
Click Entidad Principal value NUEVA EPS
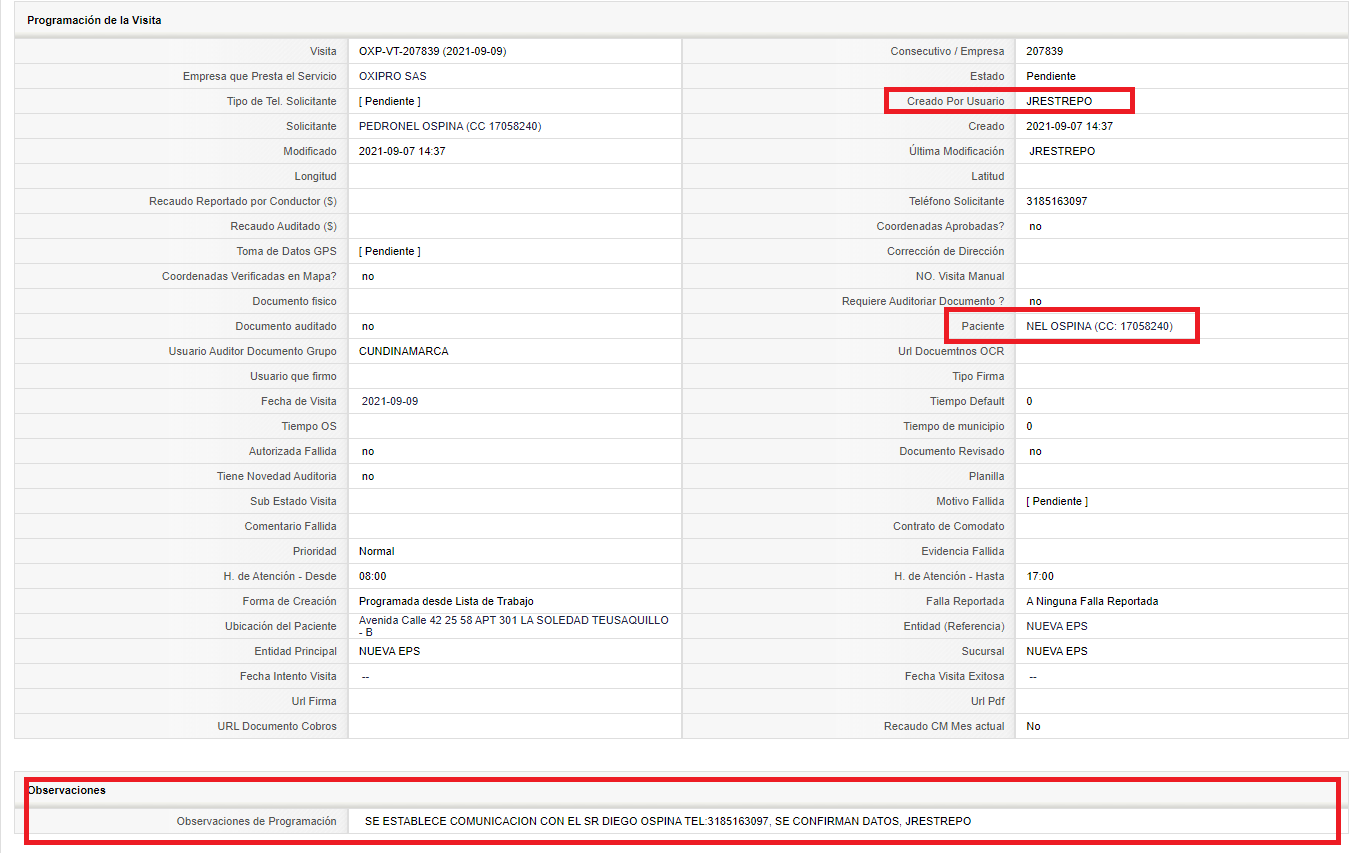(390, 651)
